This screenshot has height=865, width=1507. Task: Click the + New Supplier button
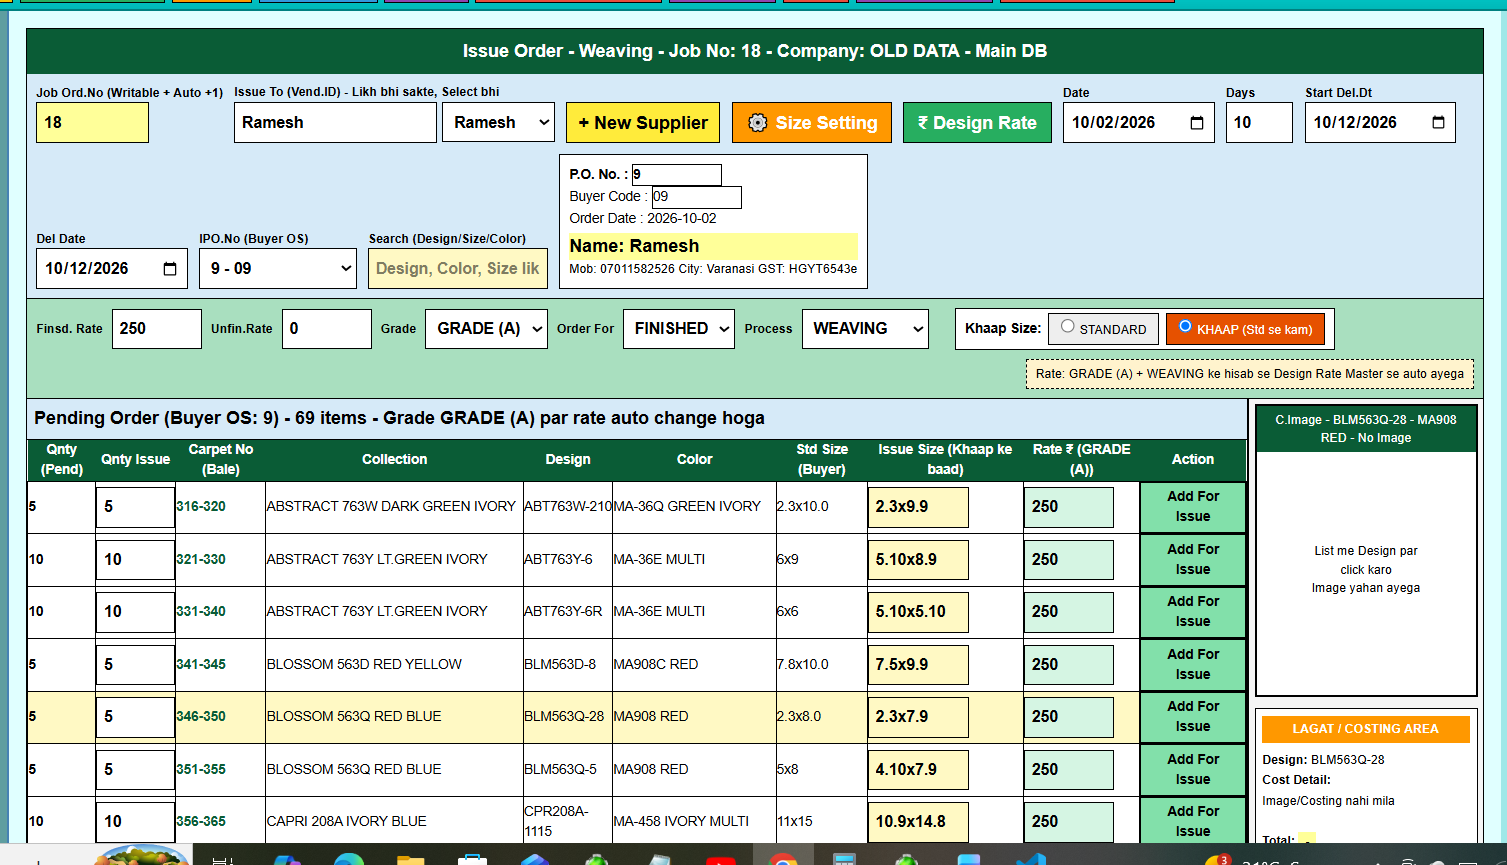(643, 123)
